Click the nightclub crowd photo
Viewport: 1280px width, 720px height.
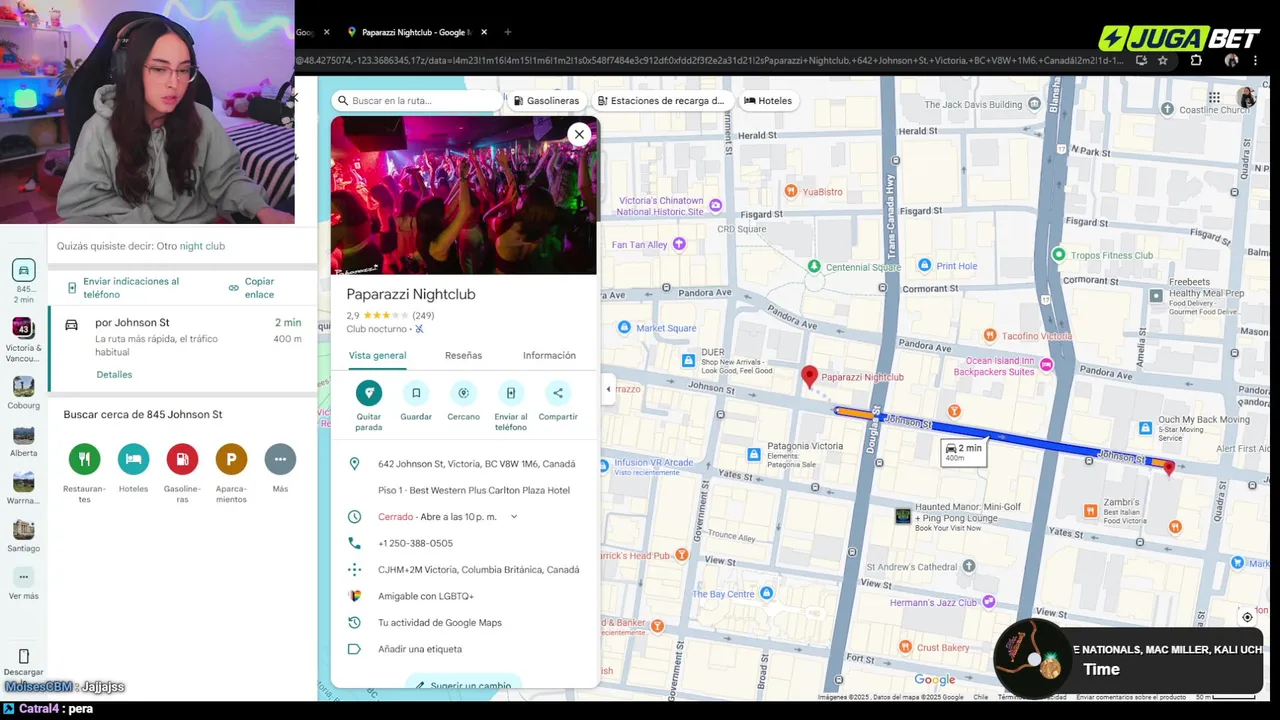pyautogui.click(x=464, y=195)
